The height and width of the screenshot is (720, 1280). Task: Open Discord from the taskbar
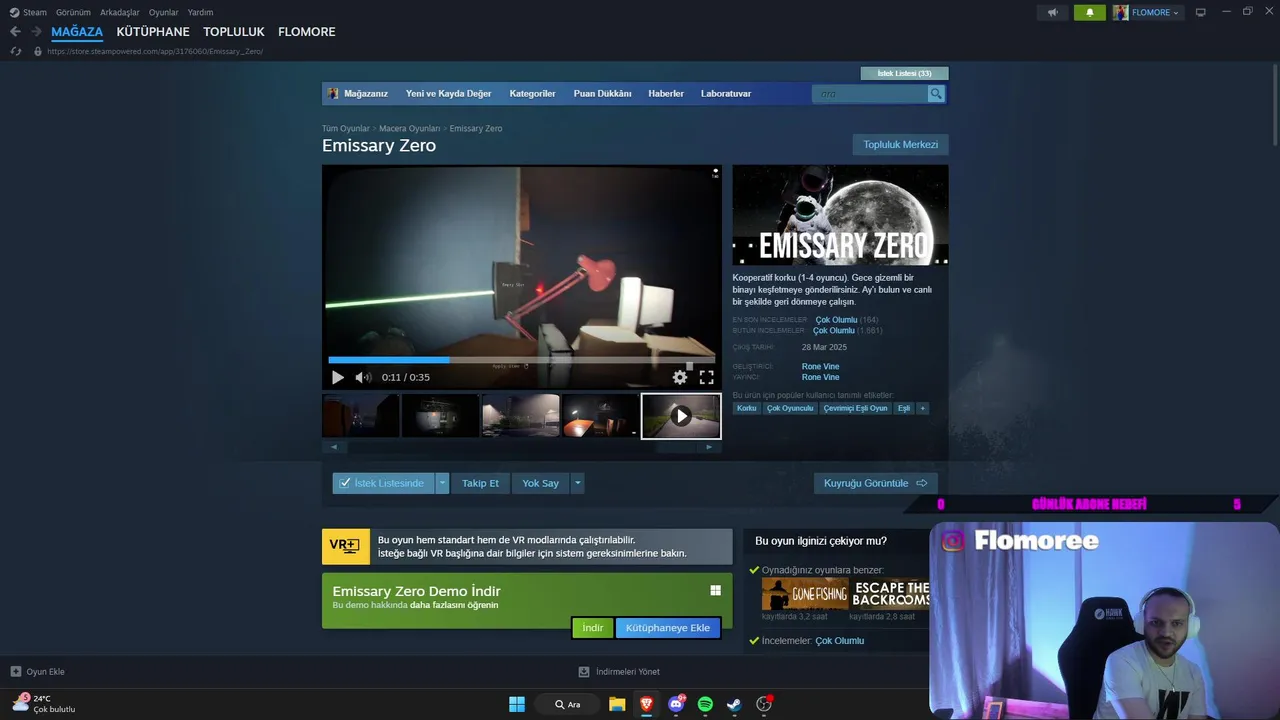point(676,704)
